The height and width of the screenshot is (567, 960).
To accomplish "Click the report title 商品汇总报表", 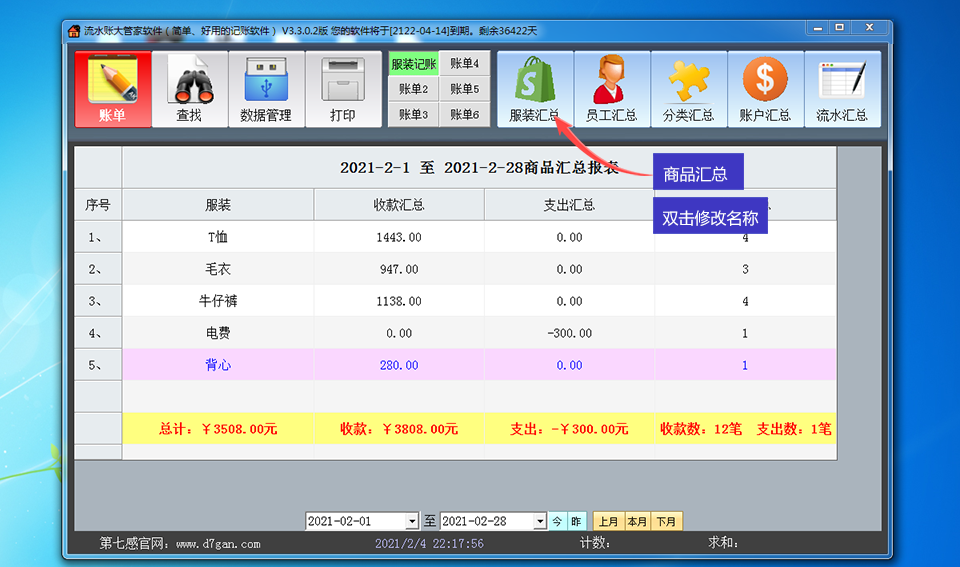I will click(x=571, y=167).
